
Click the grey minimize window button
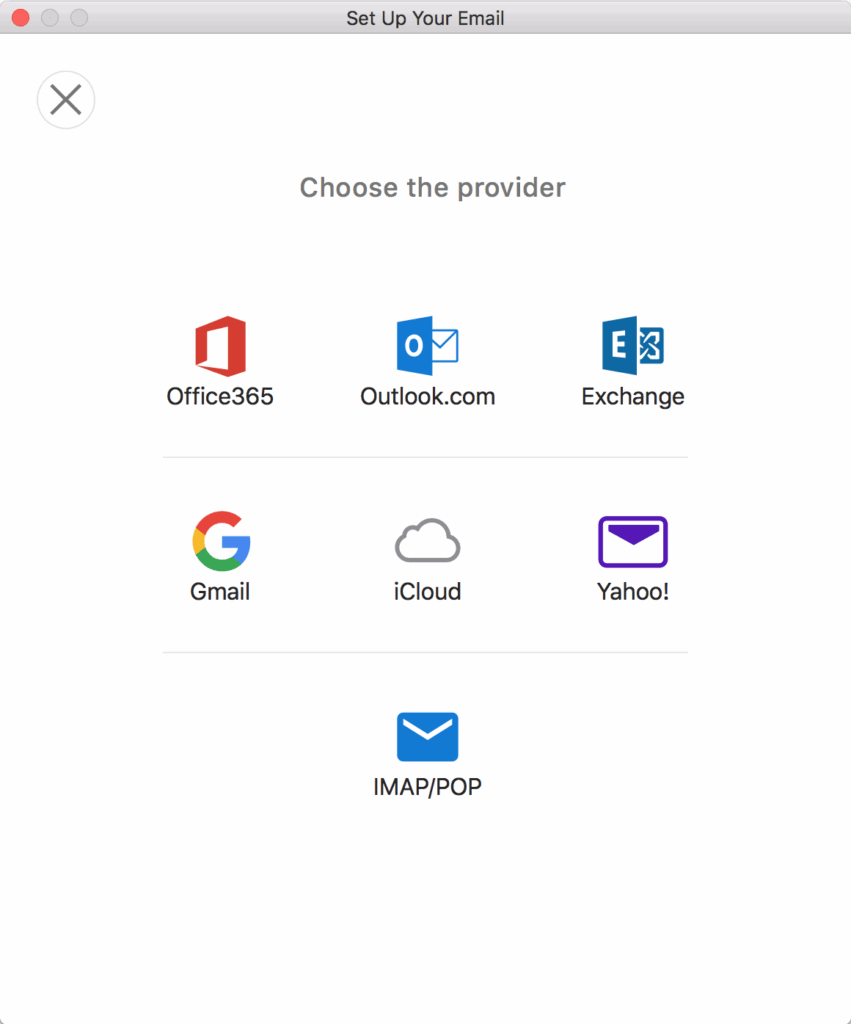49,18
